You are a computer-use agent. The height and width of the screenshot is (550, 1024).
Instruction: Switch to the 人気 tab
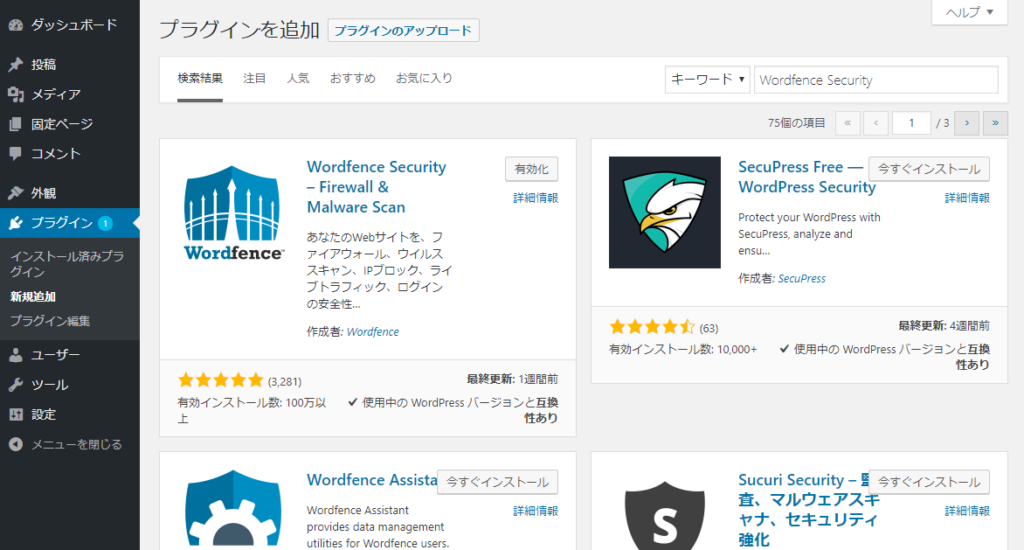[298, 78]
